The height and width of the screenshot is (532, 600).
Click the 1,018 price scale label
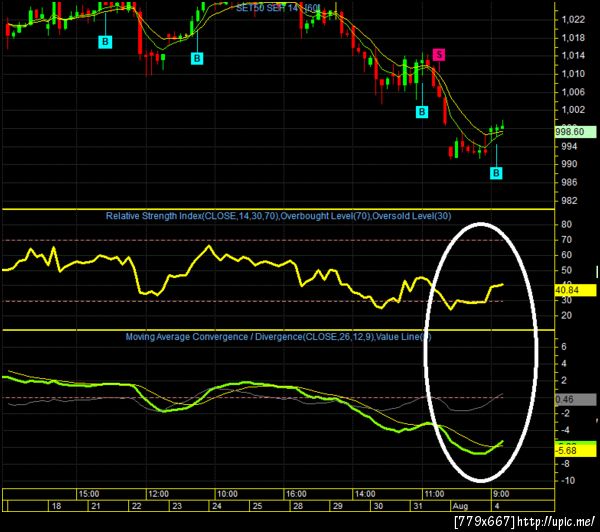pyautogui.click(x=573, y=38)
